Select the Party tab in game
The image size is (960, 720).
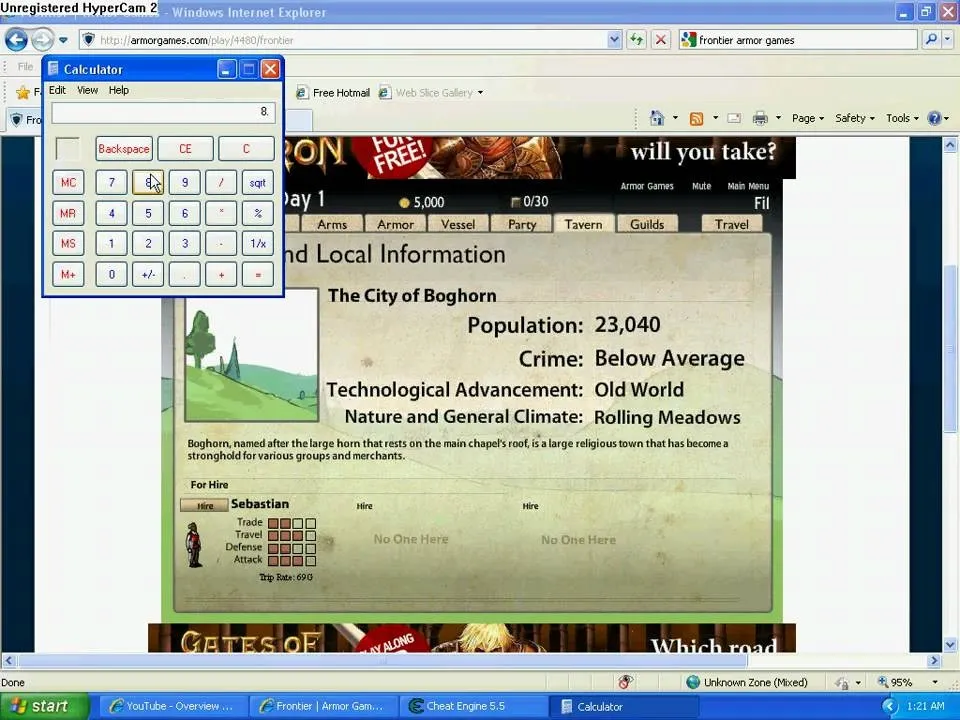click(x=522, y=224)
